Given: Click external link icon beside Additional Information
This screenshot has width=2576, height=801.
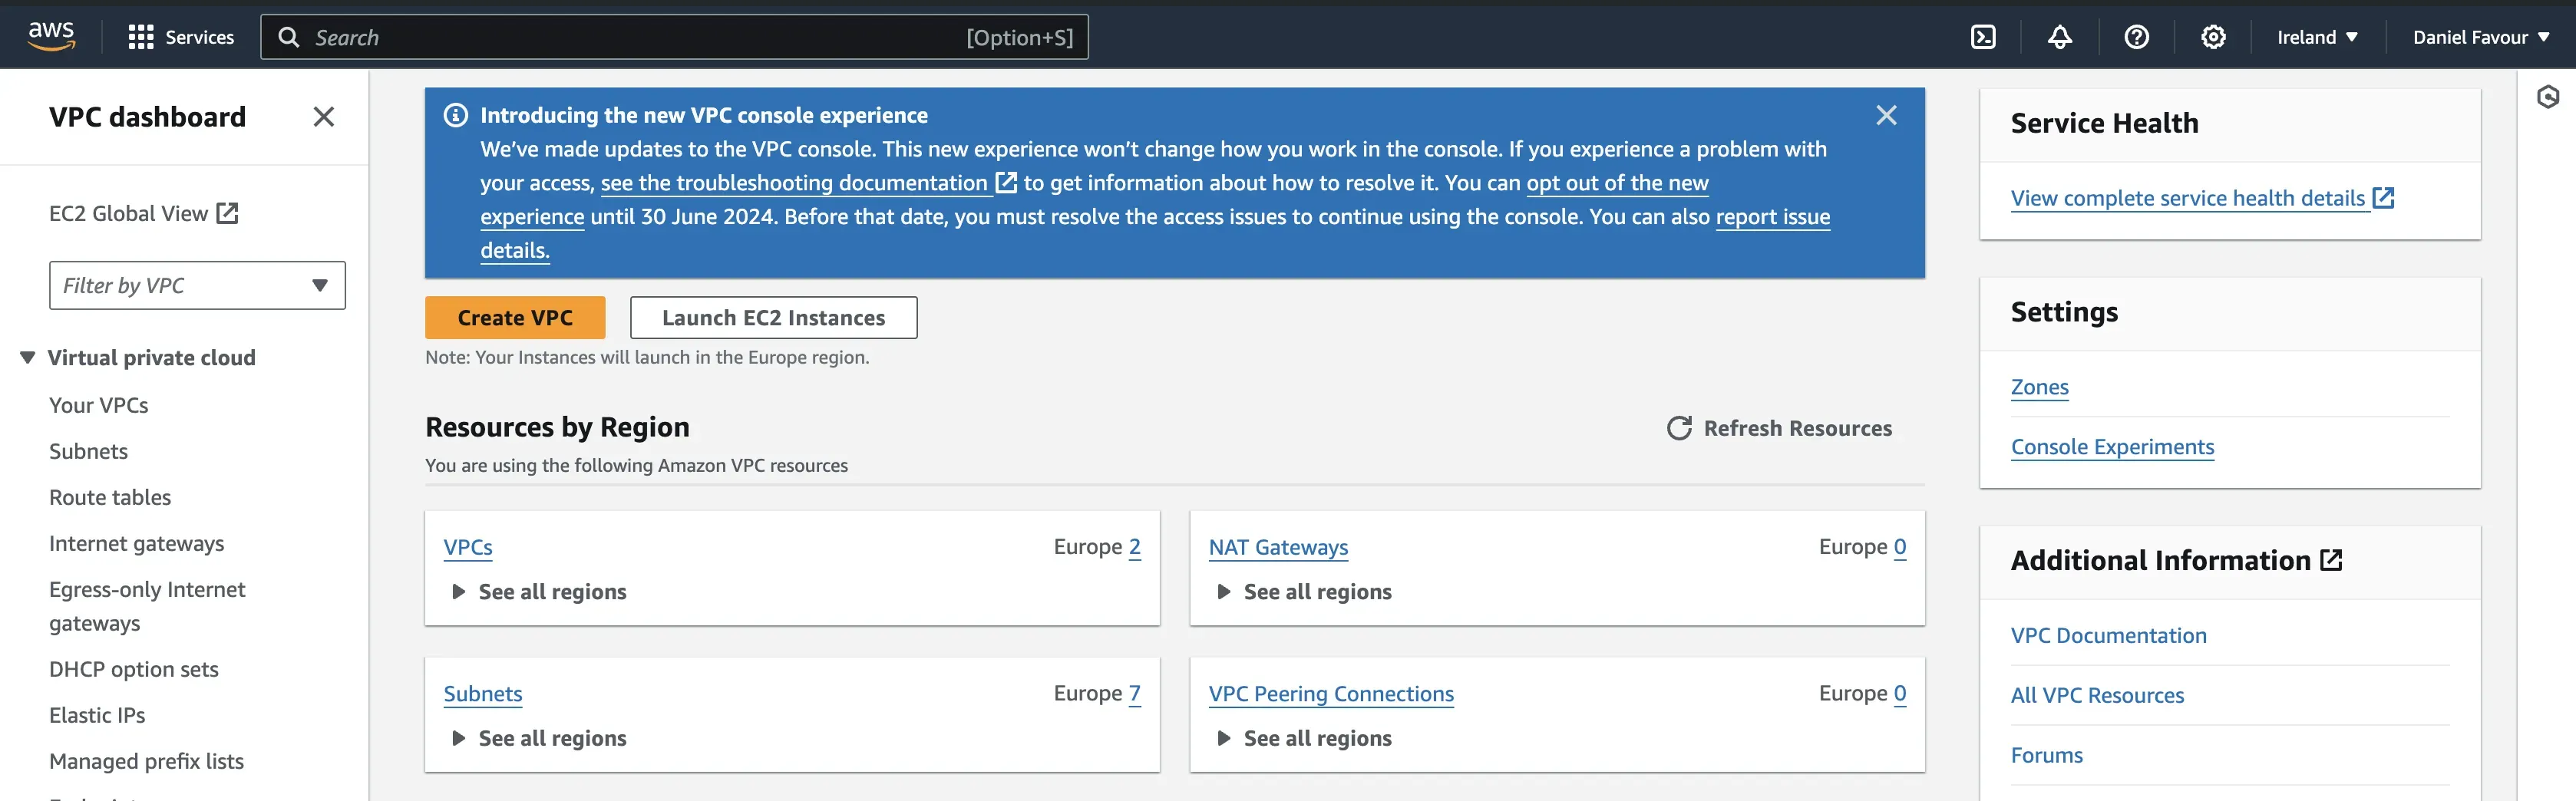Looking at the screenshot, I should pyautogui.click(x=2331, y=560).
